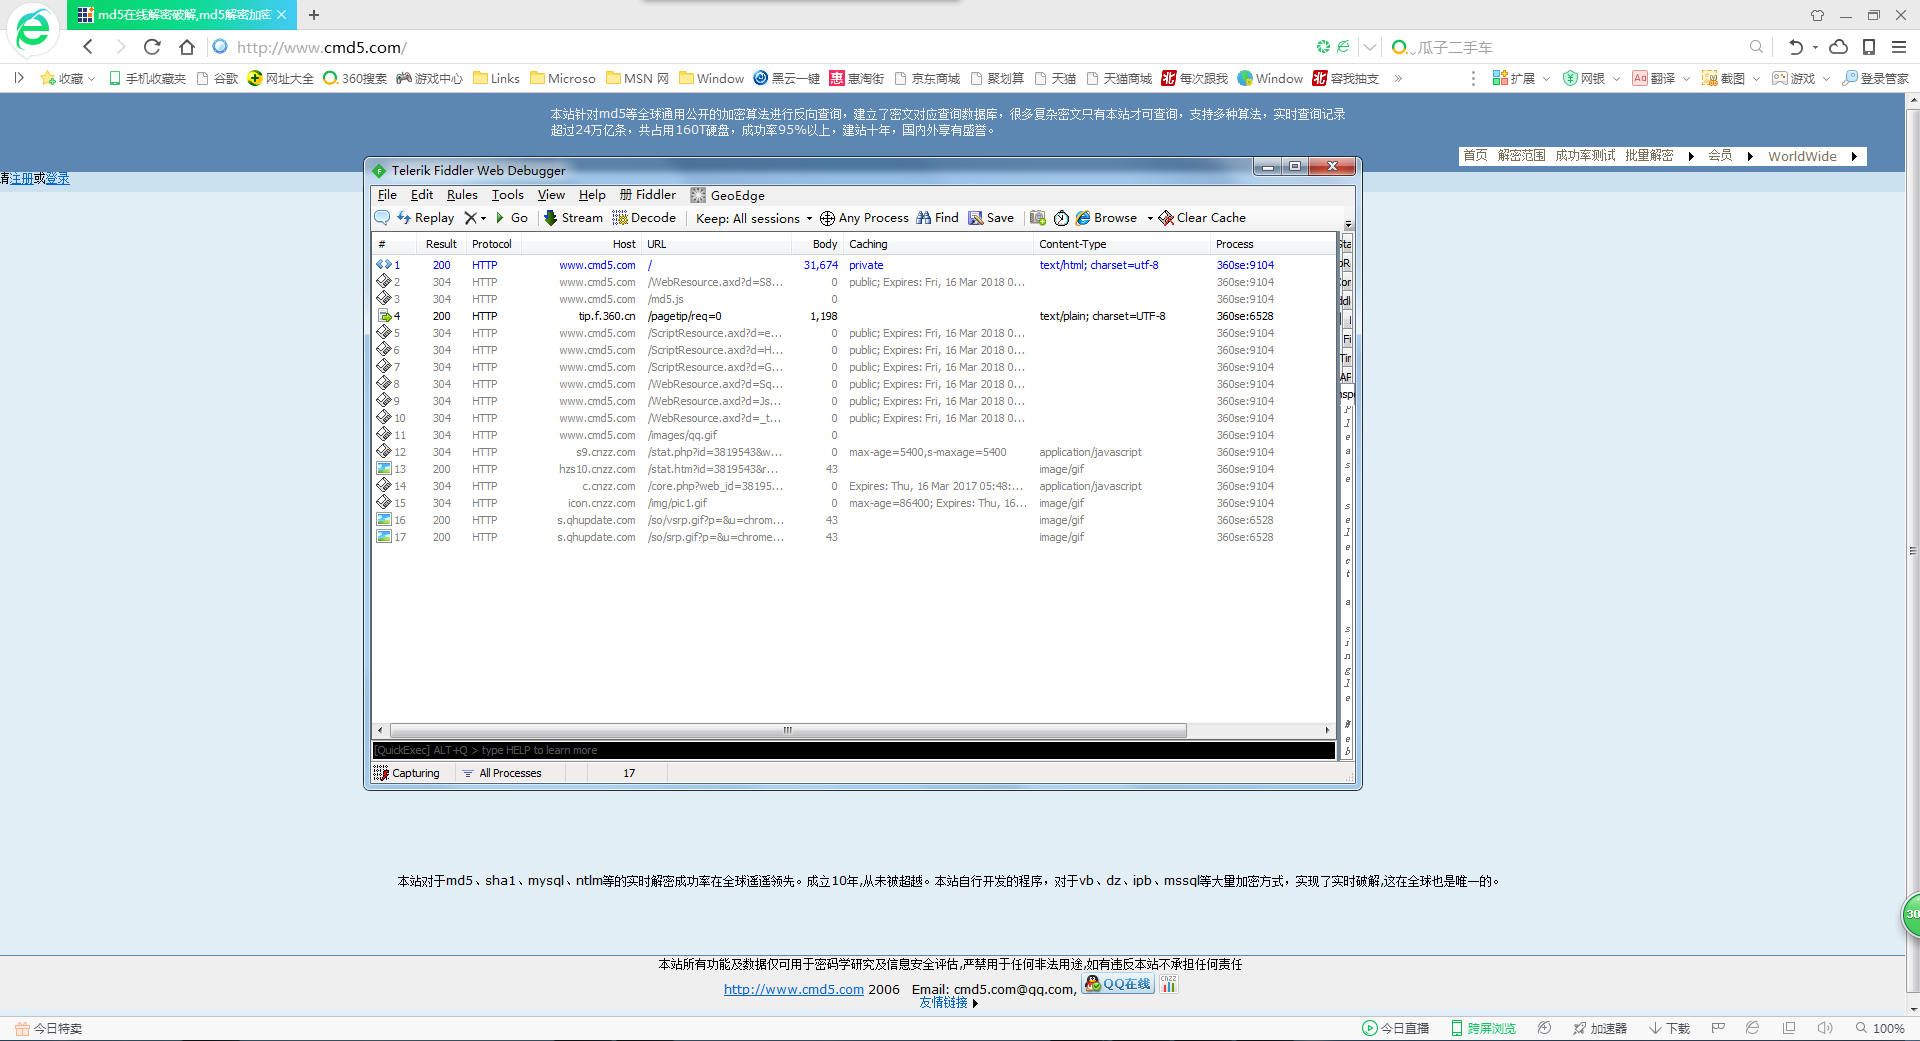
Task: Go back in the browser
Action: (88, 47)
